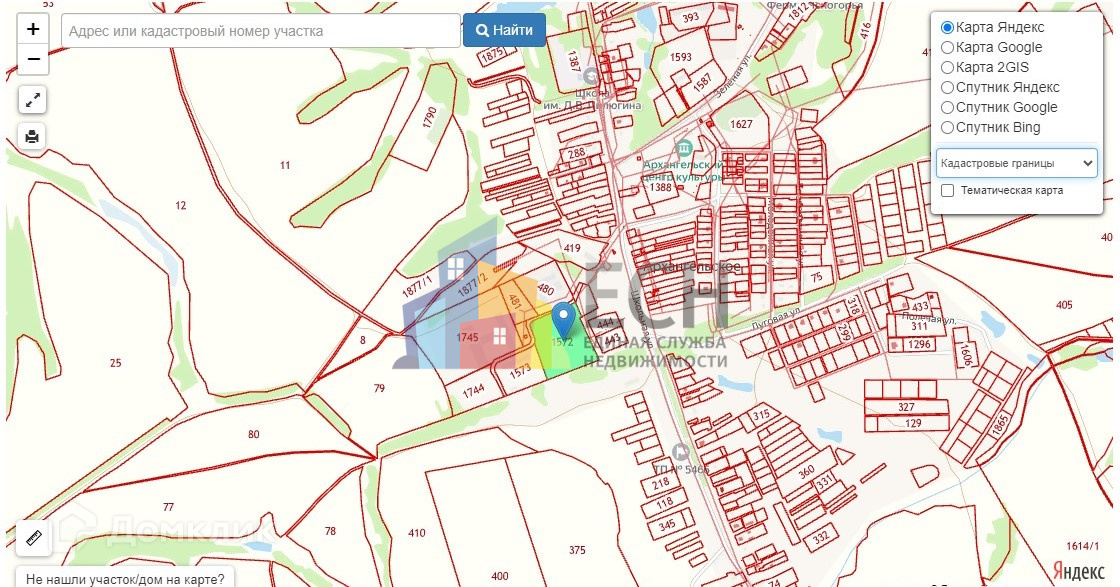The image size is (1120, 587).
Task: Select Спутник Яндекс radio option
Action: [947, 87]
